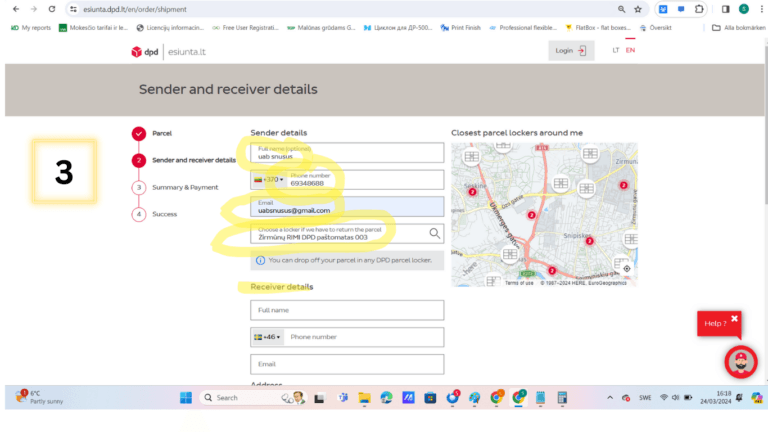Switch site language to LT

point(615,50)
